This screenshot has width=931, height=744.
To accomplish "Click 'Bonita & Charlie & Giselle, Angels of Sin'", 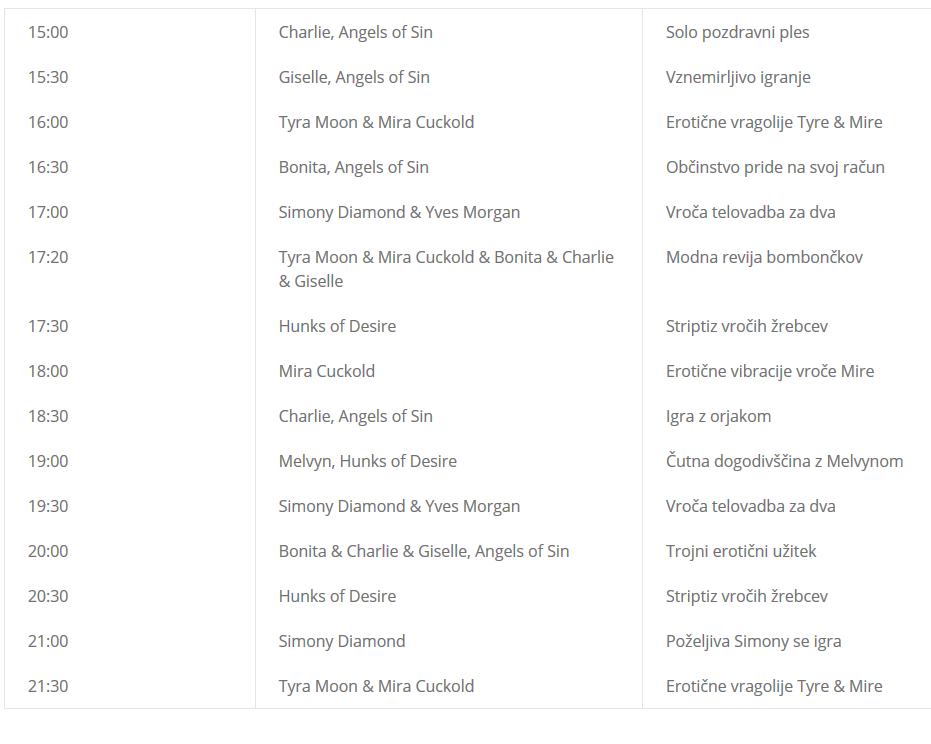I will 423,551.
